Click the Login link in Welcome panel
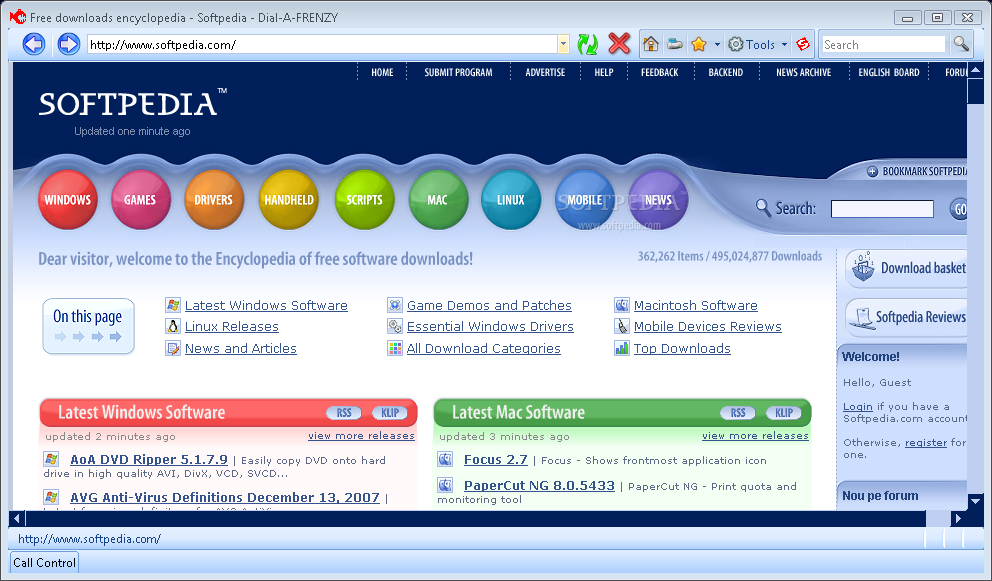 click(858, 407)
